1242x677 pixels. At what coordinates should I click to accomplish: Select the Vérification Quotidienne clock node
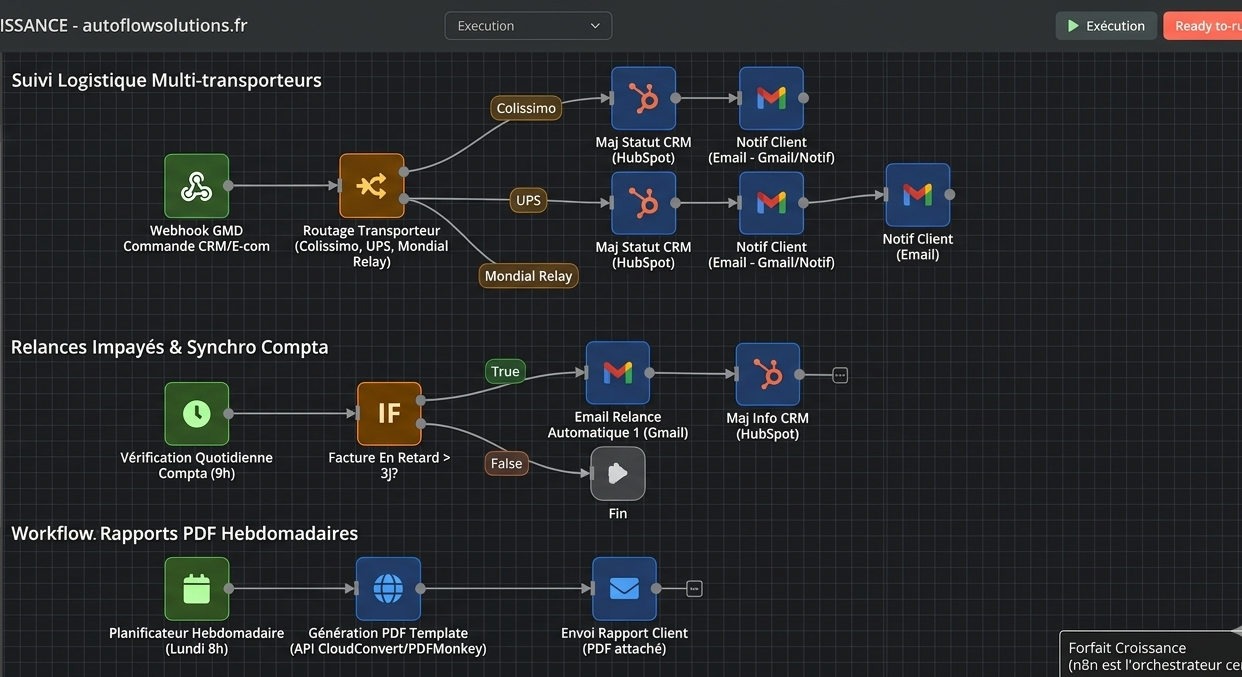point(197,413)
